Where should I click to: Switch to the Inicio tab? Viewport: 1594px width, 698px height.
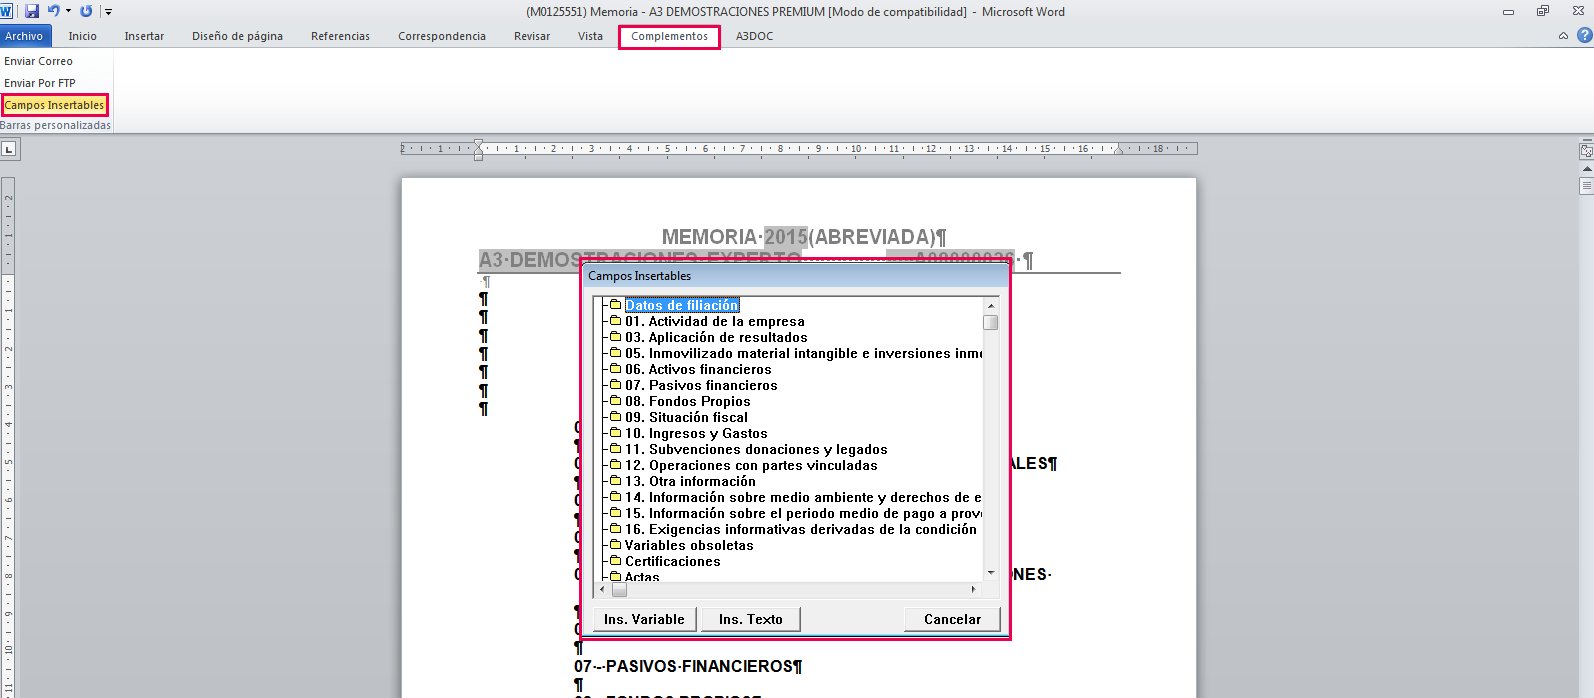click(x=83, y=36)
